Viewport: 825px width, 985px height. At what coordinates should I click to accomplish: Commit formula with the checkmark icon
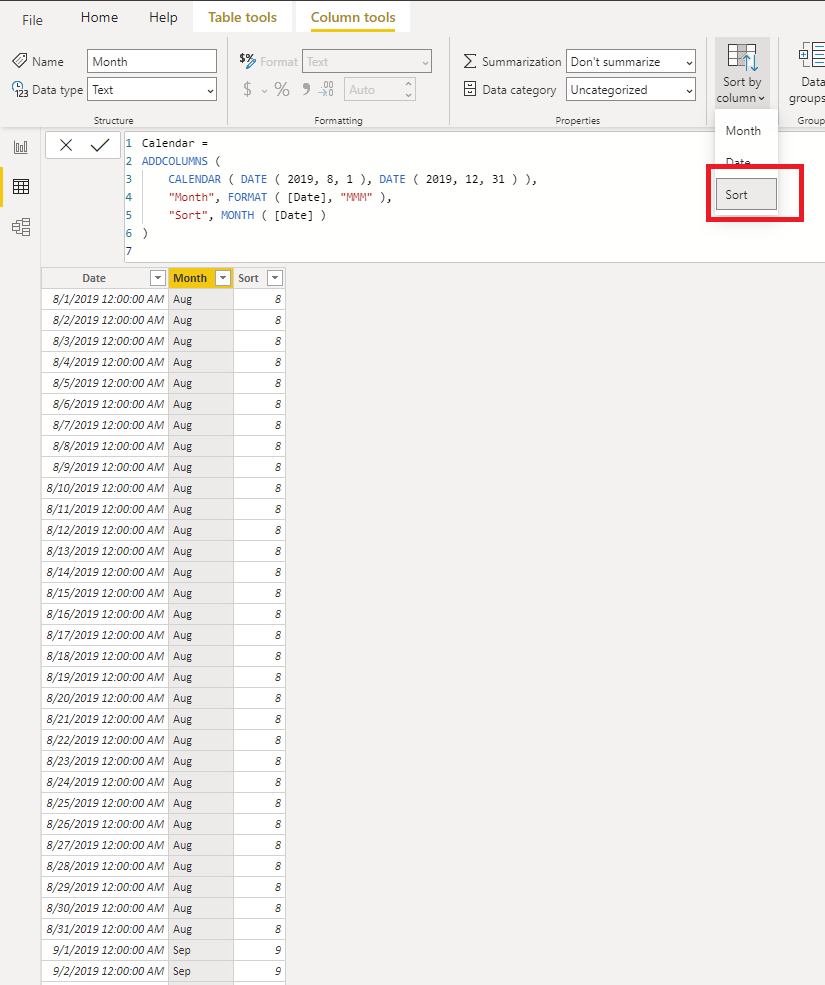(100, 146)
